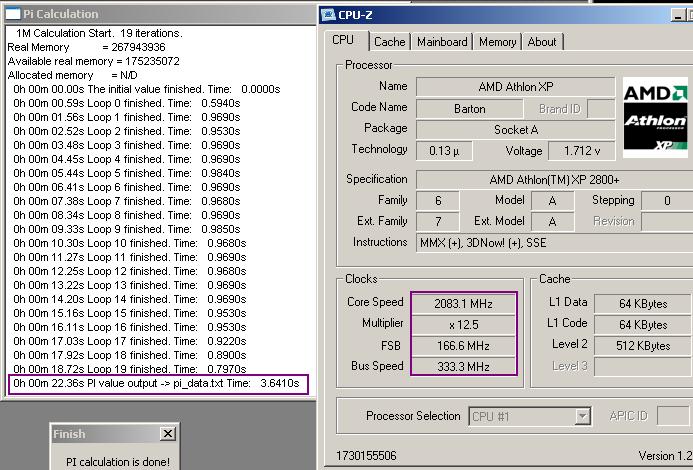Viewport: 693px width, 470px height.
Task: Click the Level 2 cache value 512 KBytes
Action: point(643,345)
